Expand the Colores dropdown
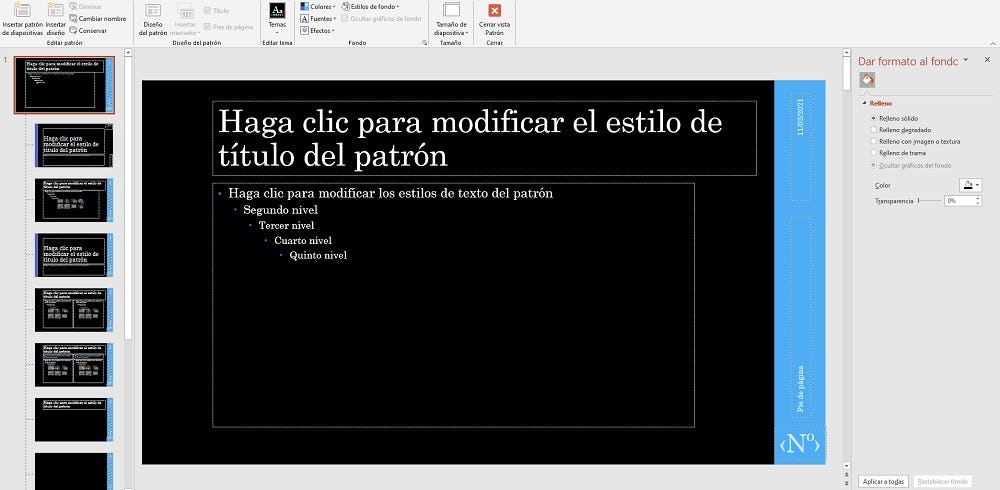 coord(320,6)
